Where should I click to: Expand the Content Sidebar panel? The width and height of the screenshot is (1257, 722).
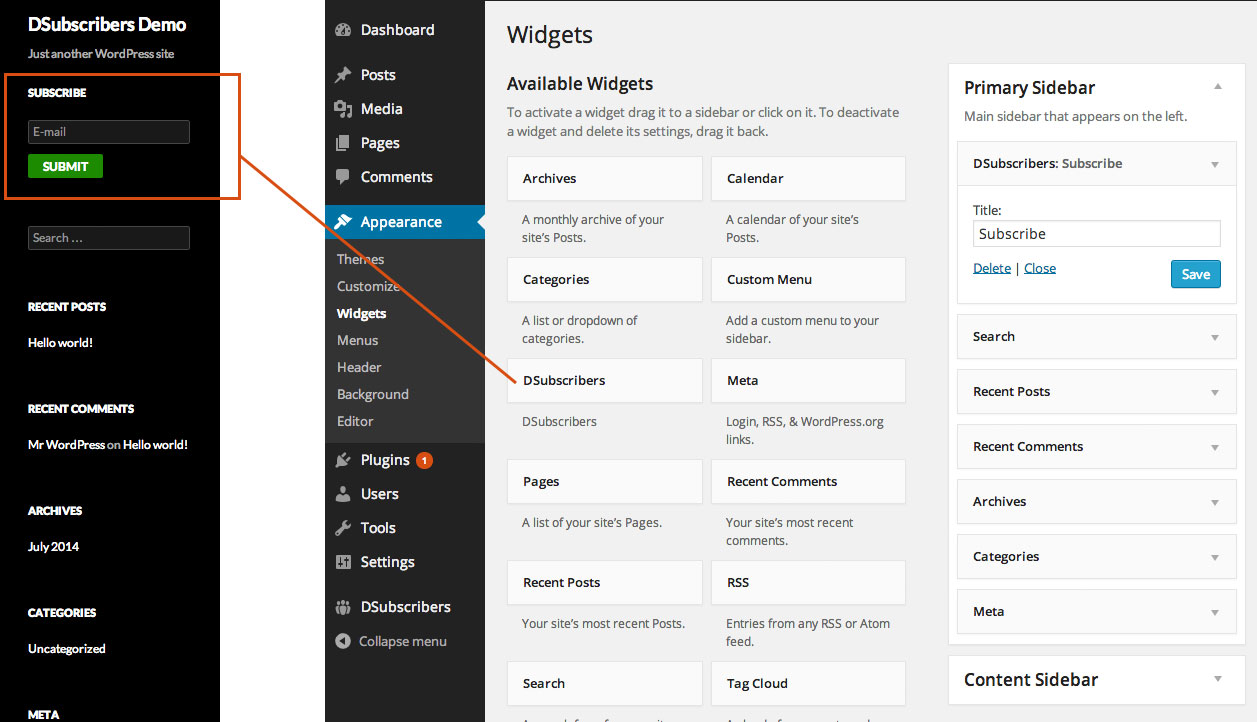click(x=1218, y=679)
